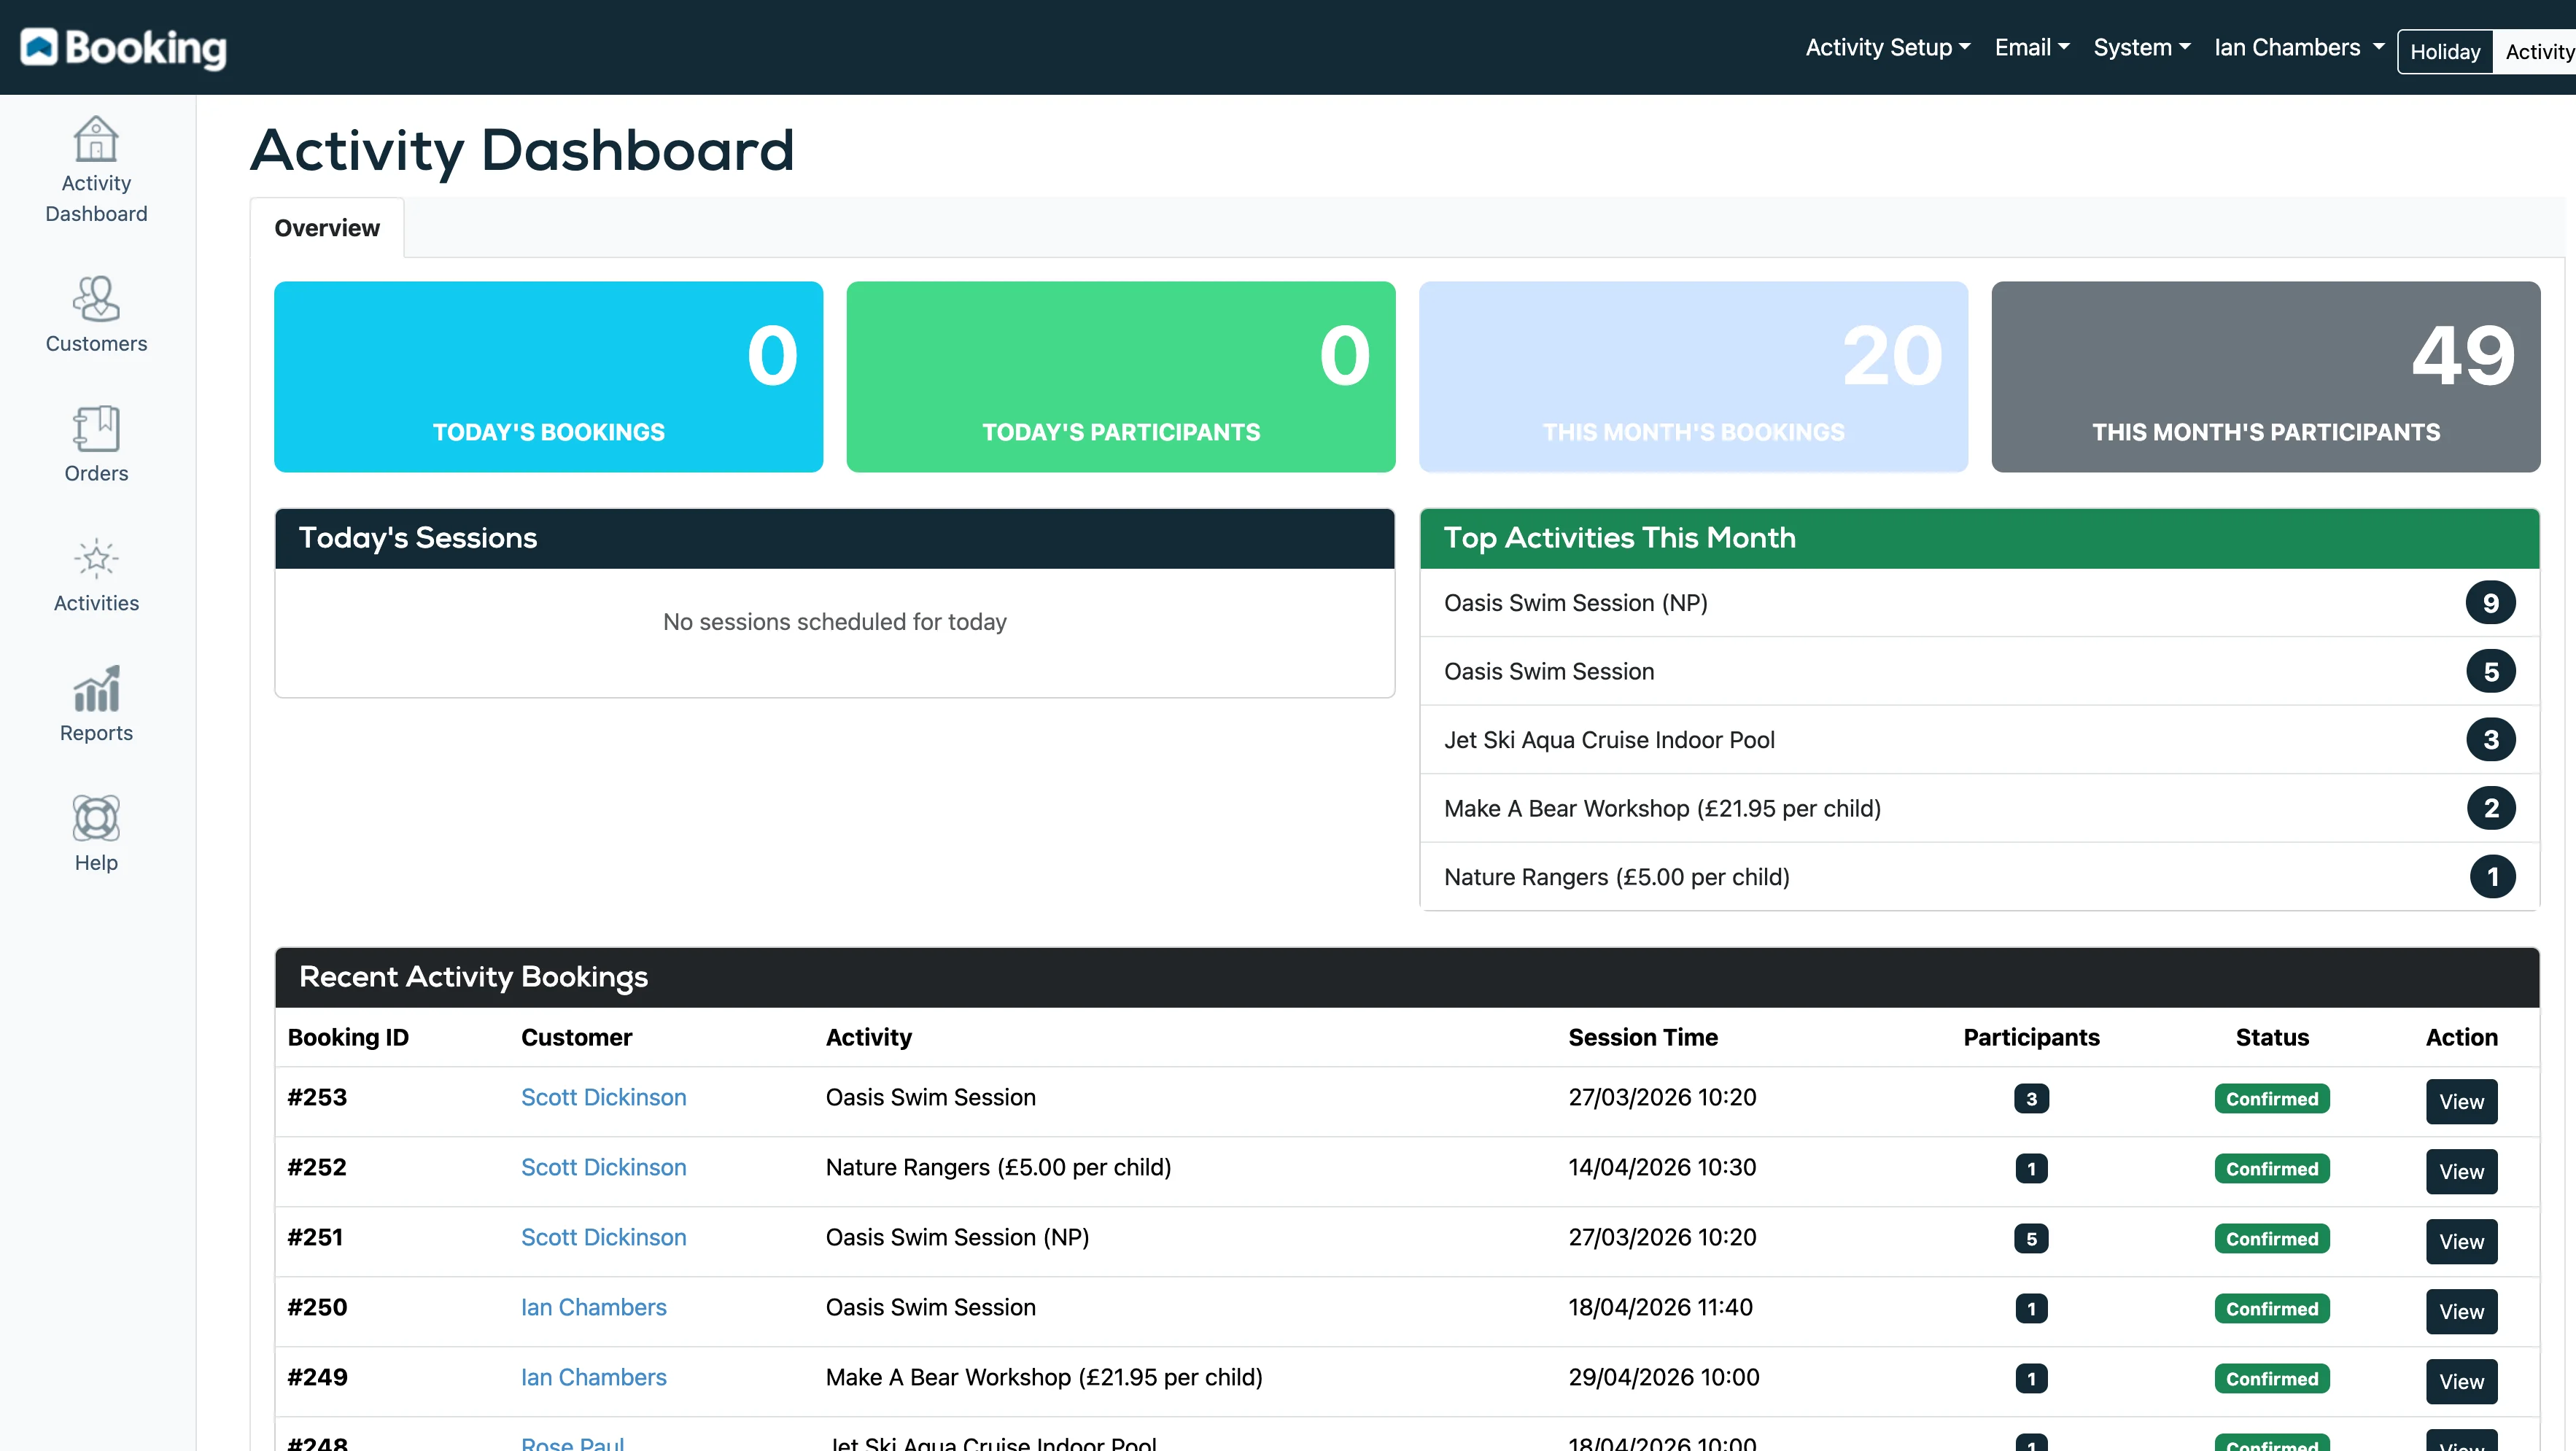Switch to Holiday mode toggle
This screenshot has height=1451, width=2576.
pos(2445,52)
